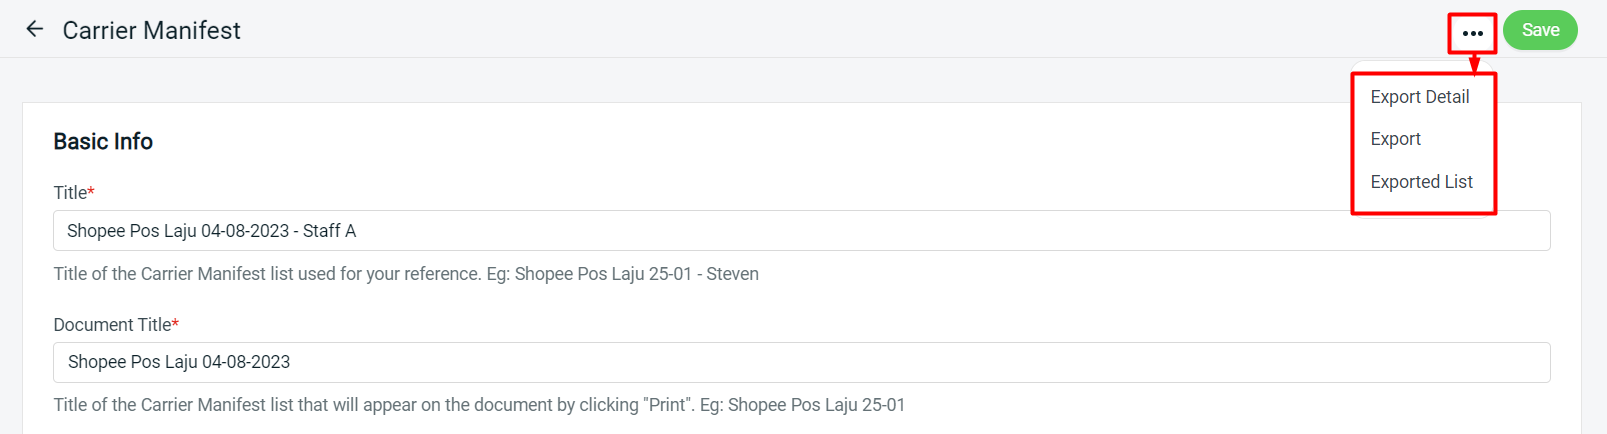Click the Carrier Manifest page heading

coord(151,31)
